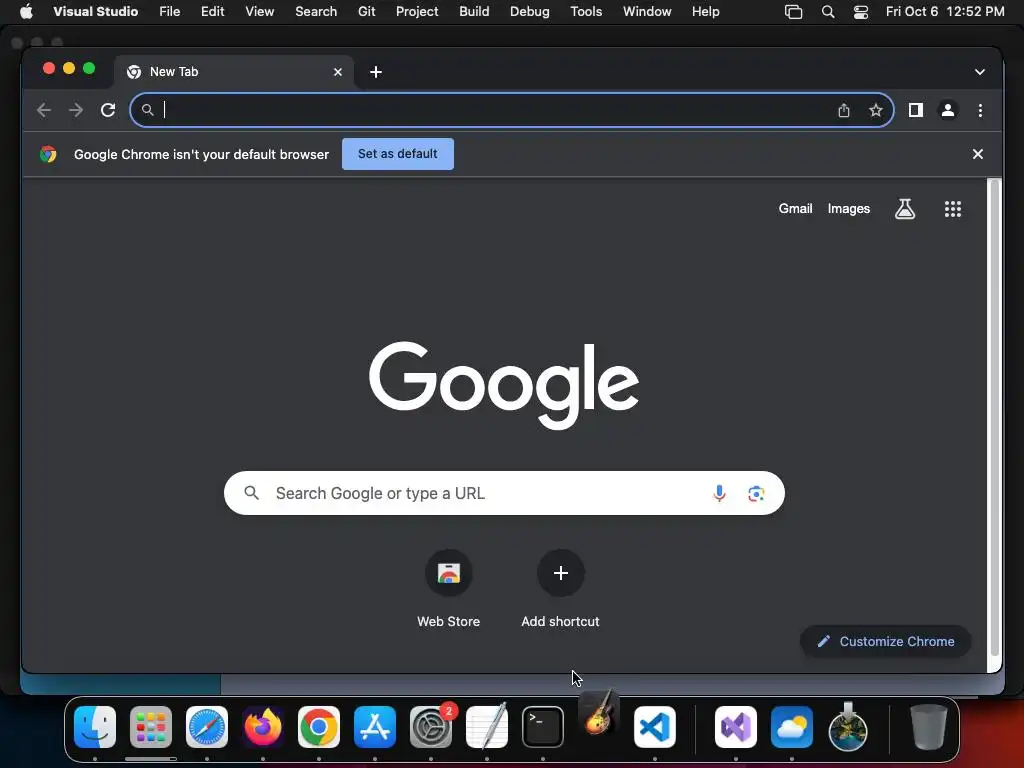Open App Store from the Dock
Image resolution: width=1024 pixels, height=768 pixels.
375,727
